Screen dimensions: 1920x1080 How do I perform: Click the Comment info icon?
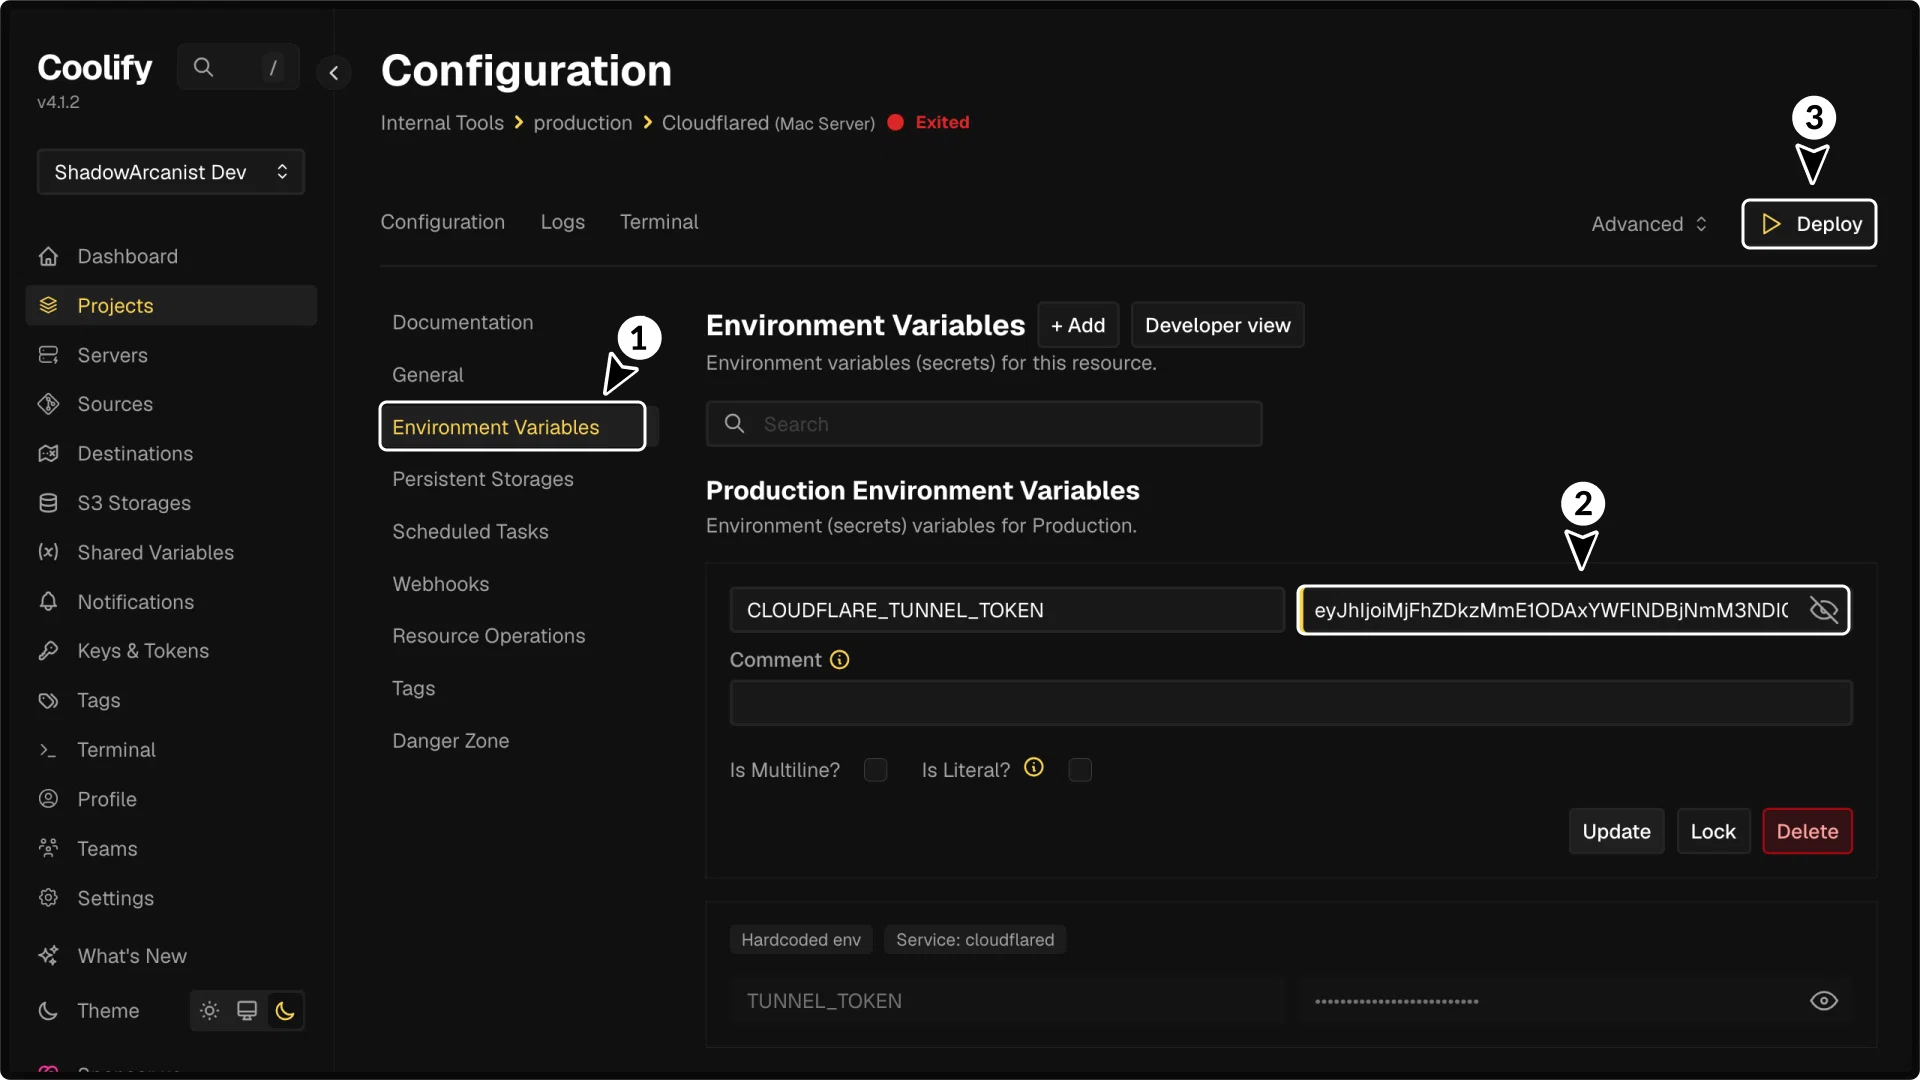pos(840,660)
